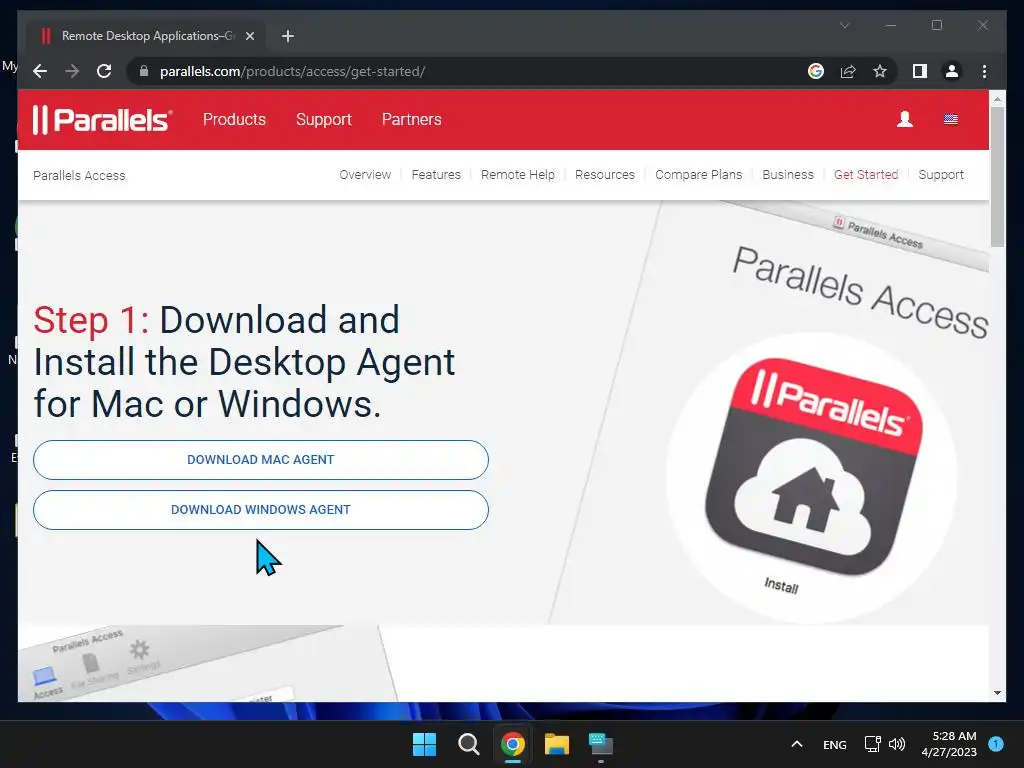Open Remote Help page
Screen dimensions: 1024x768
tap(517, 174)
